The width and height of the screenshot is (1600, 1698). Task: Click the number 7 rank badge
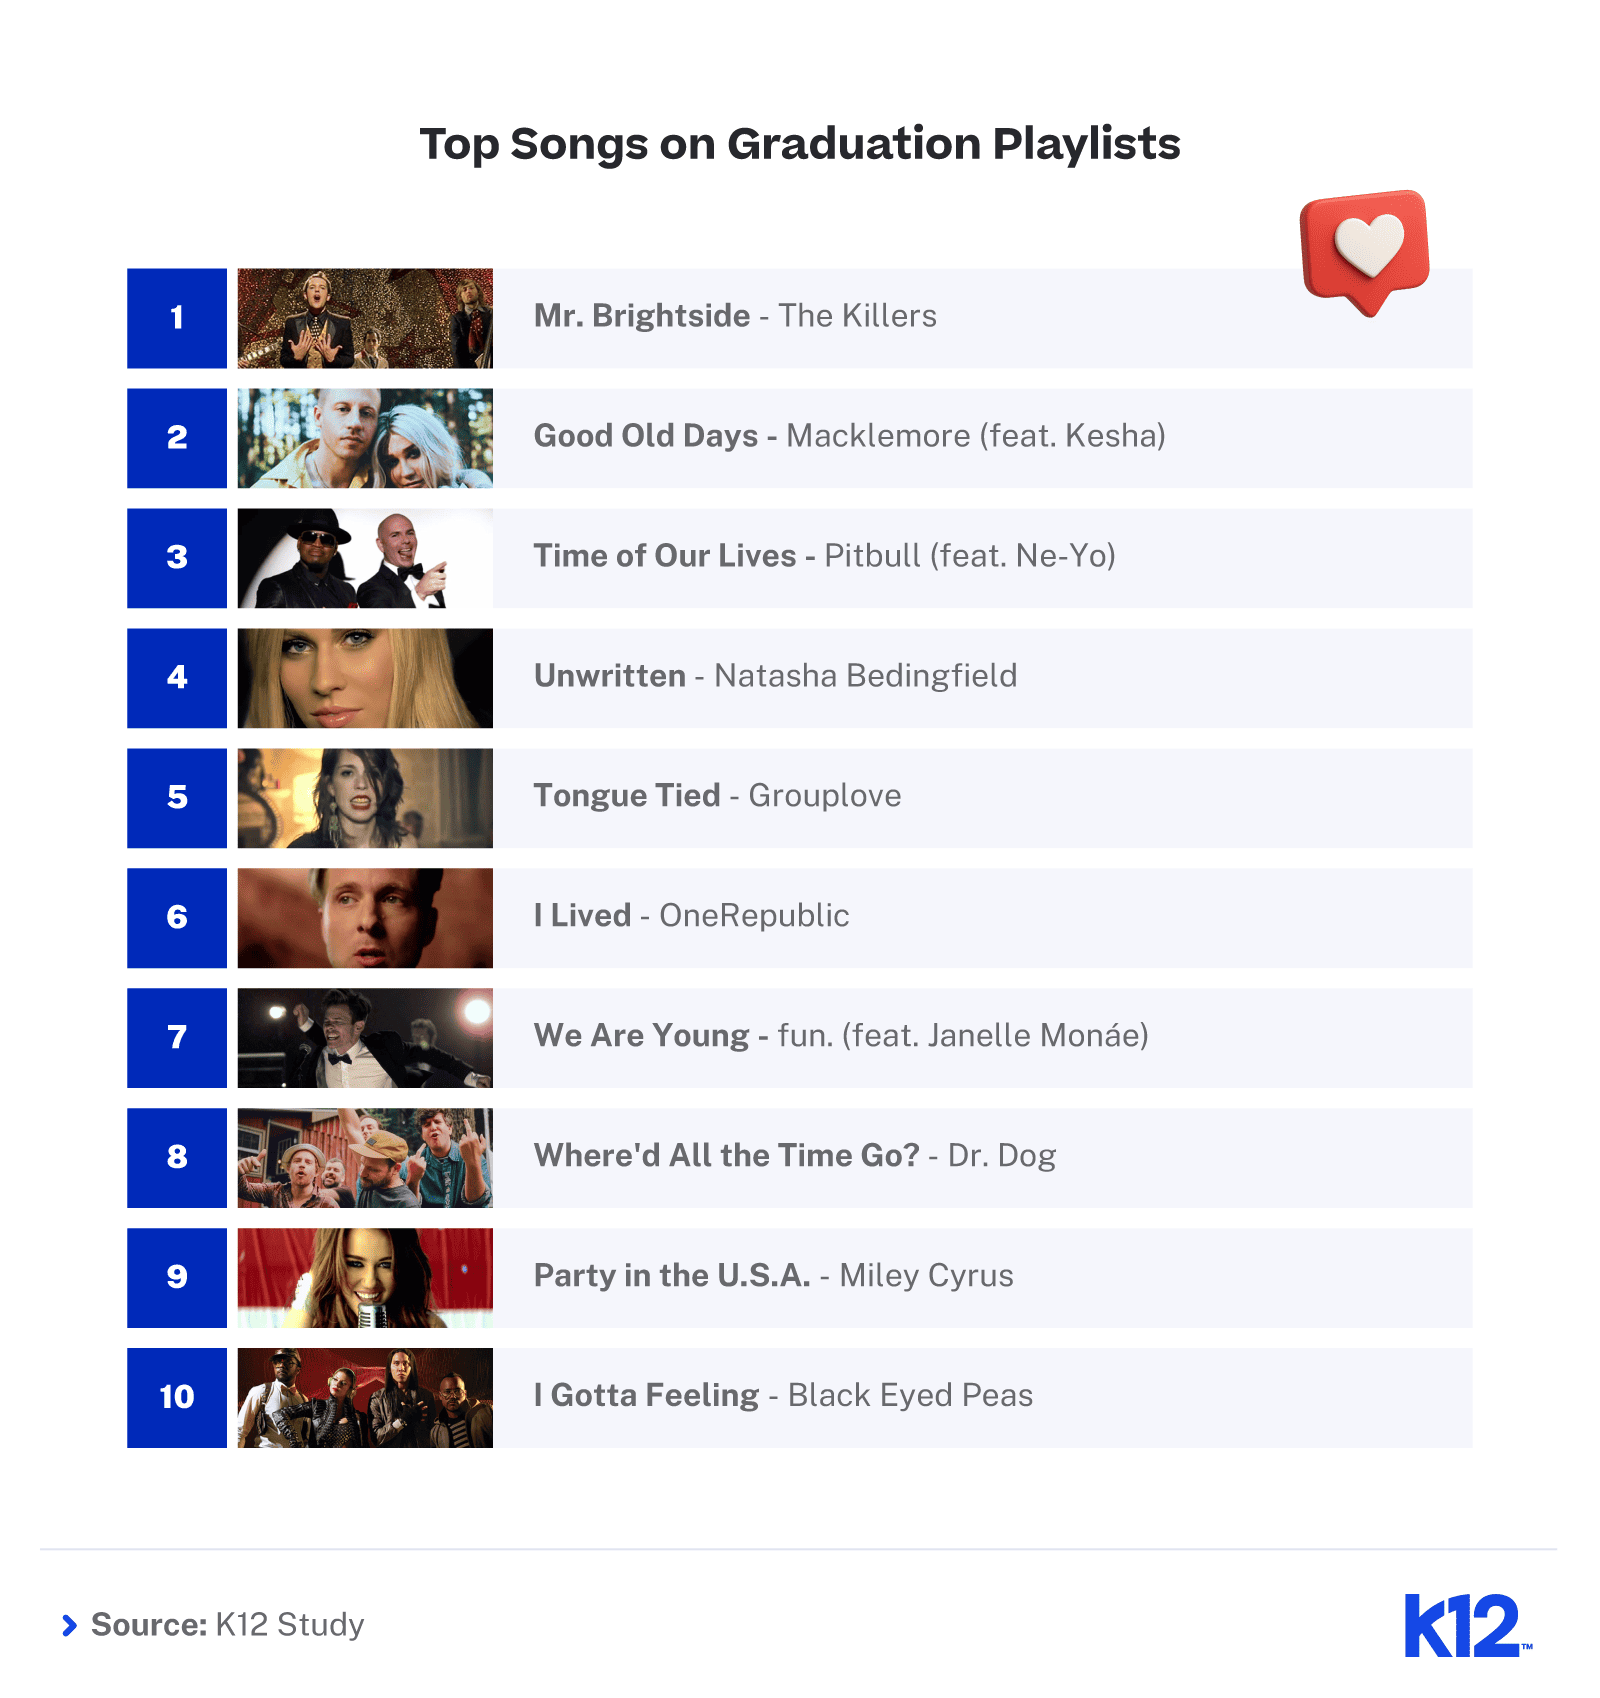177,1038
